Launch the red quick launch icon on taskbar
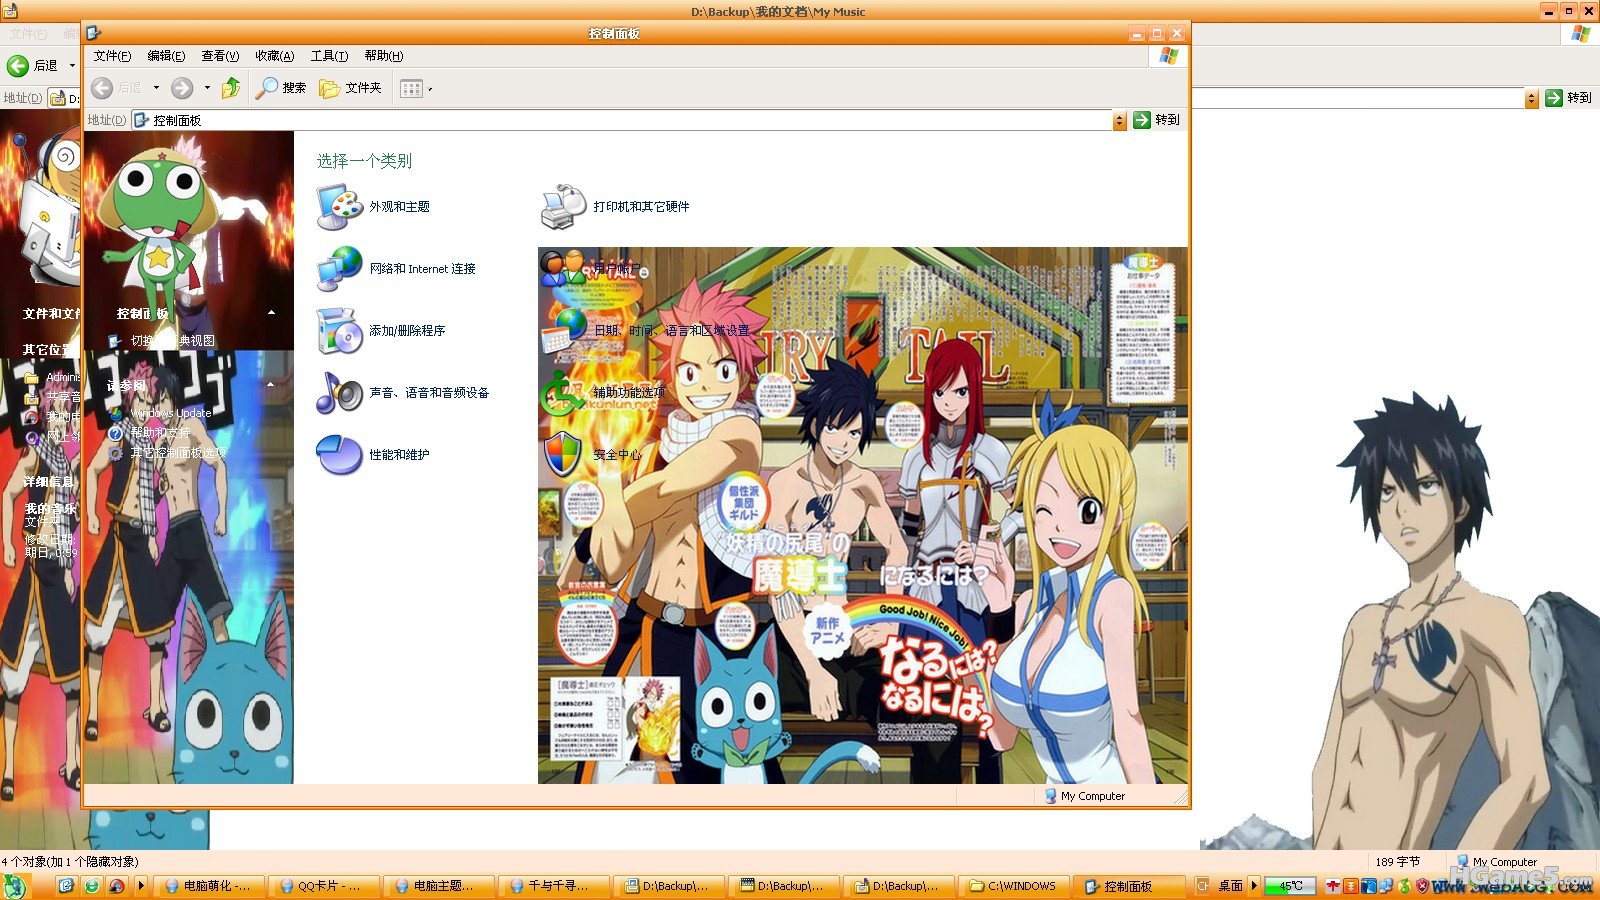Image resolution: width=1600 pixels, height=900 pixels. [x=117, y=886]
